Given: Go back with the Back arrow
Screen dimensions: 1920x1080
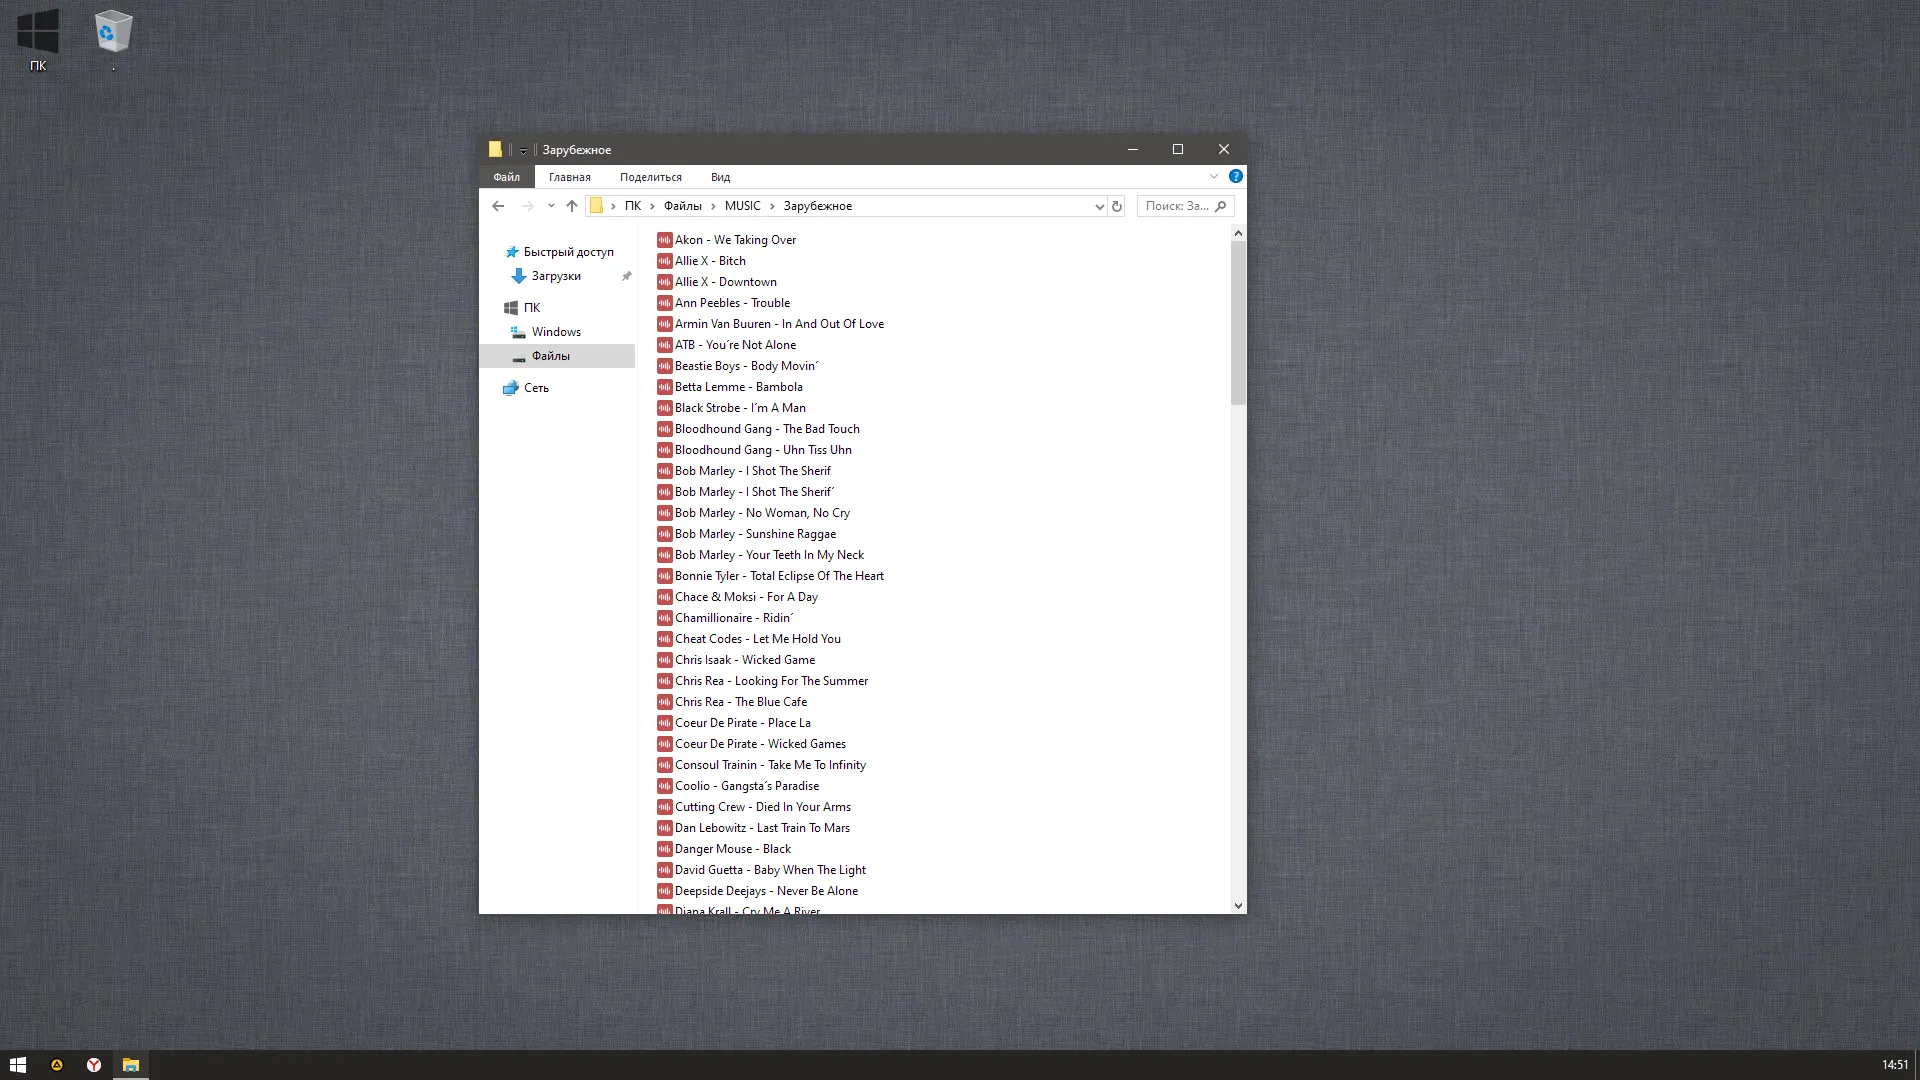Looking at the screenshot, I should (x=498, y=206).
